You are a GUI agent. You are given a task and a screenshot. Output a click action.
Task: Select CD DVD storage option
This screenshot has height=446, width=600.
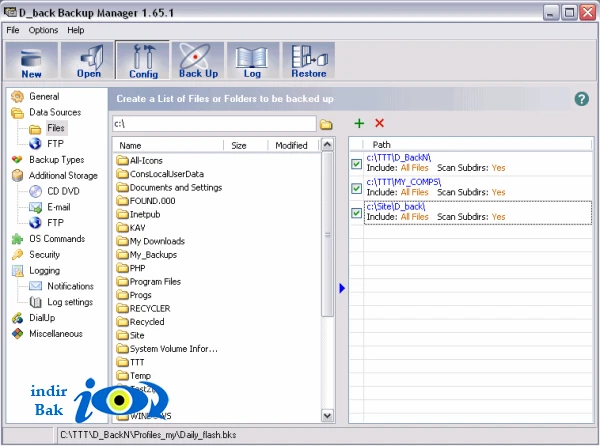coord(63,191)
